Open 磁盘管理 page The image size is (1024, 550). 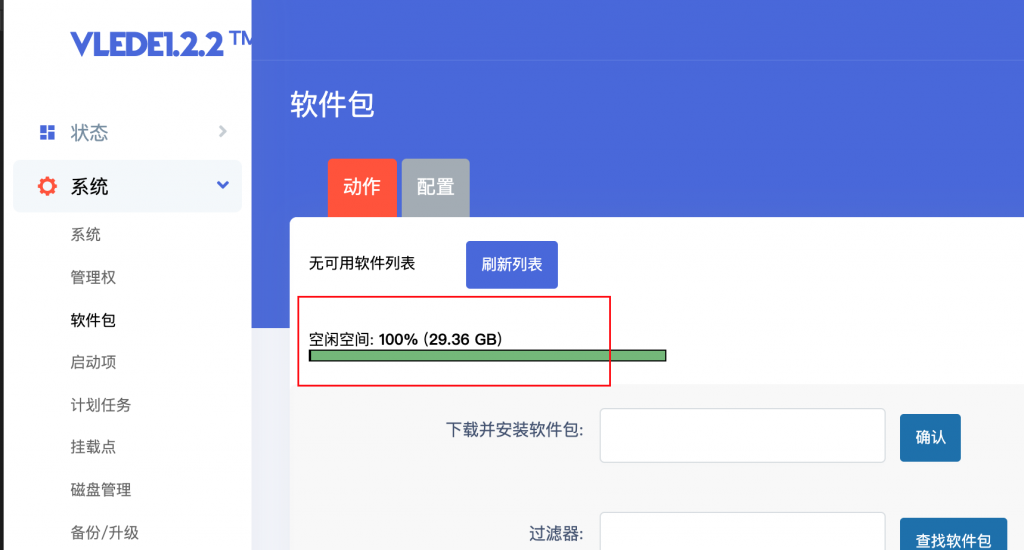(x=101, y=490)
